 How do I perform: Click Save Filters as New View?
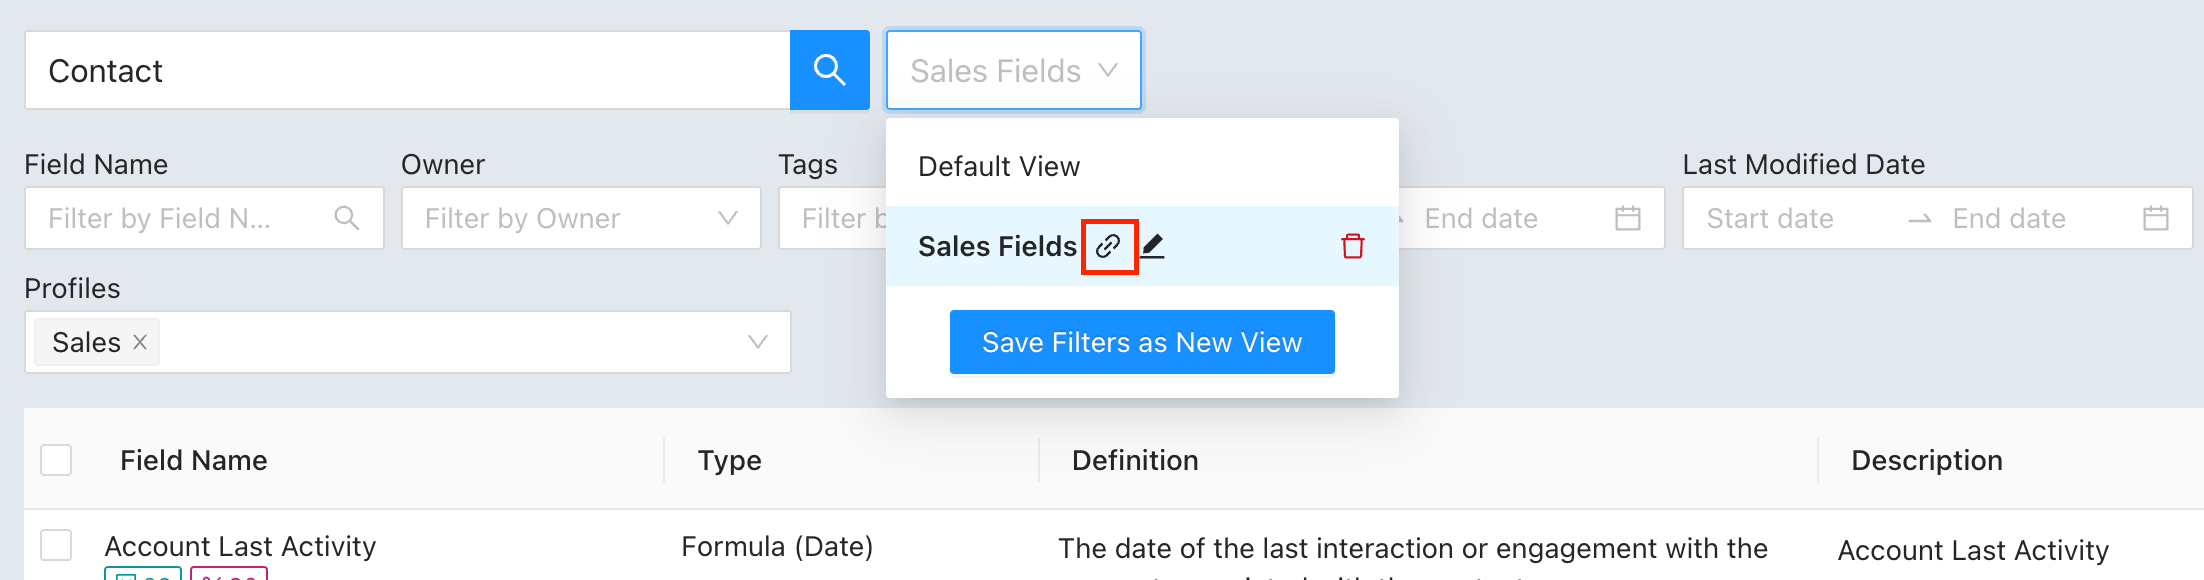point(1141,341)
